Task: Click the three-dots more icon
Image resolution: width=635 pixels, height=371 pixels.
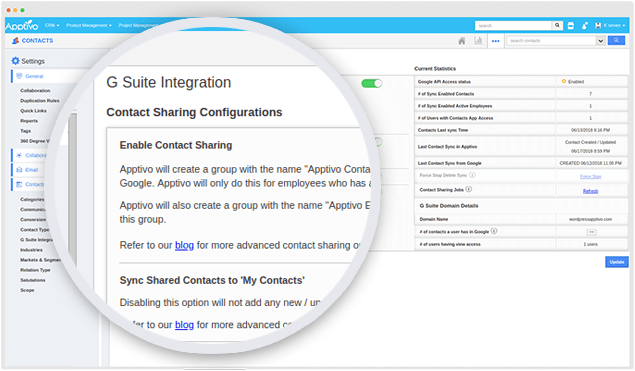Action: tap(495, 41)
